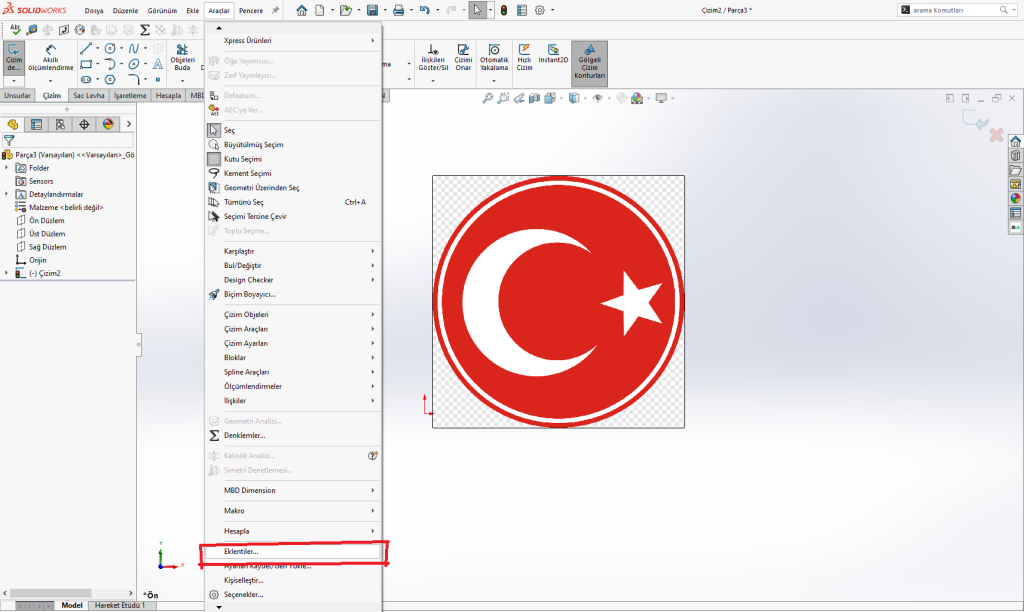Open the Home icon in the top toolbar
The height and width of the screenshot is (612, 1024).
tap(302, 10)
